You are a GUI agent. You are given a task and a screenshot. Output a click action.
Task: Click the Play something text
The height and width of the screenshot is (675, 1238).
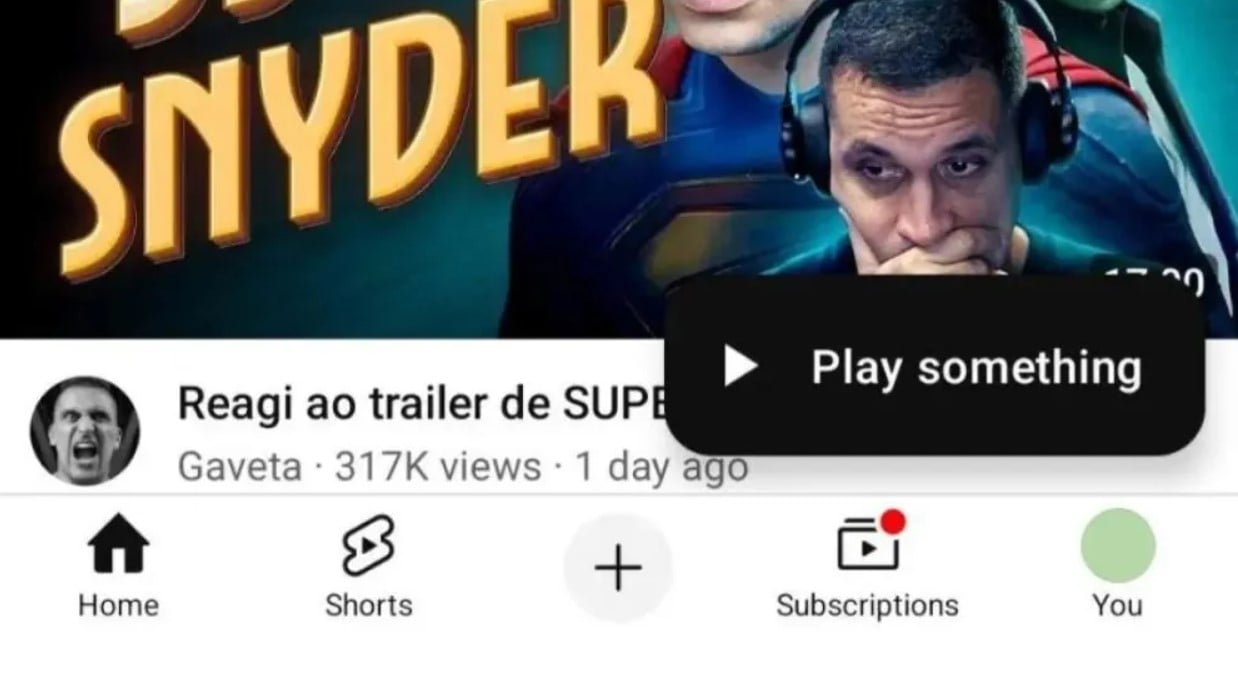(x=976, y=368)
